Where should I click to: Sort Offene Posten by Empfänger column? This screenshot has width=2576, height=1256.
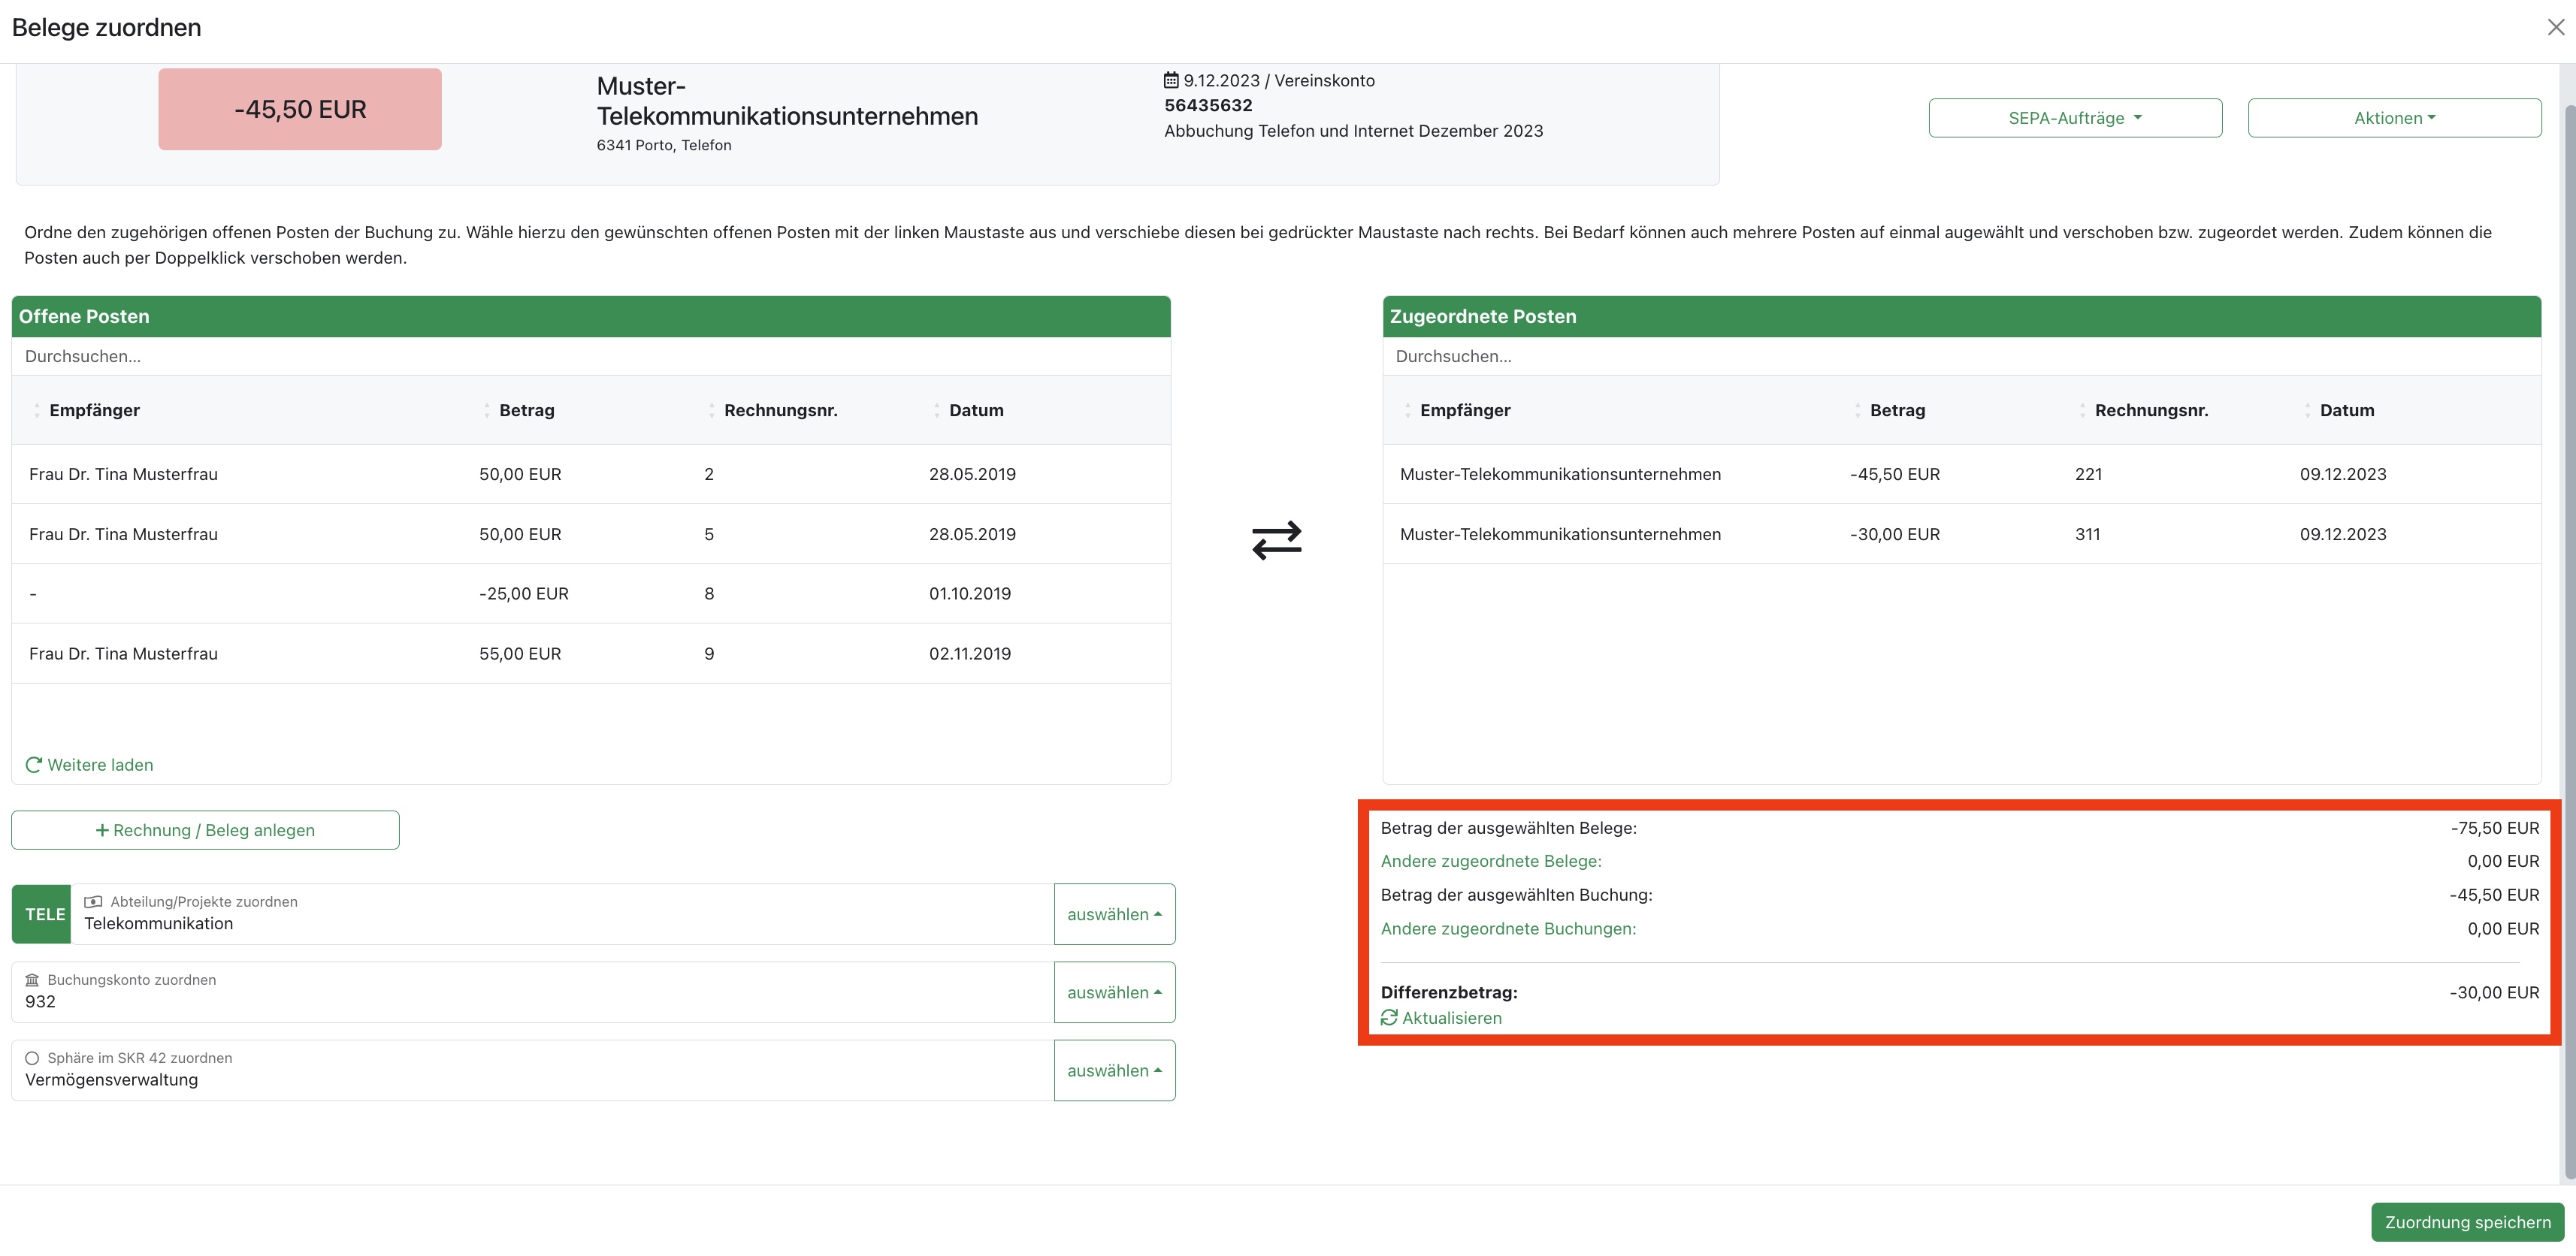point(94,410)
